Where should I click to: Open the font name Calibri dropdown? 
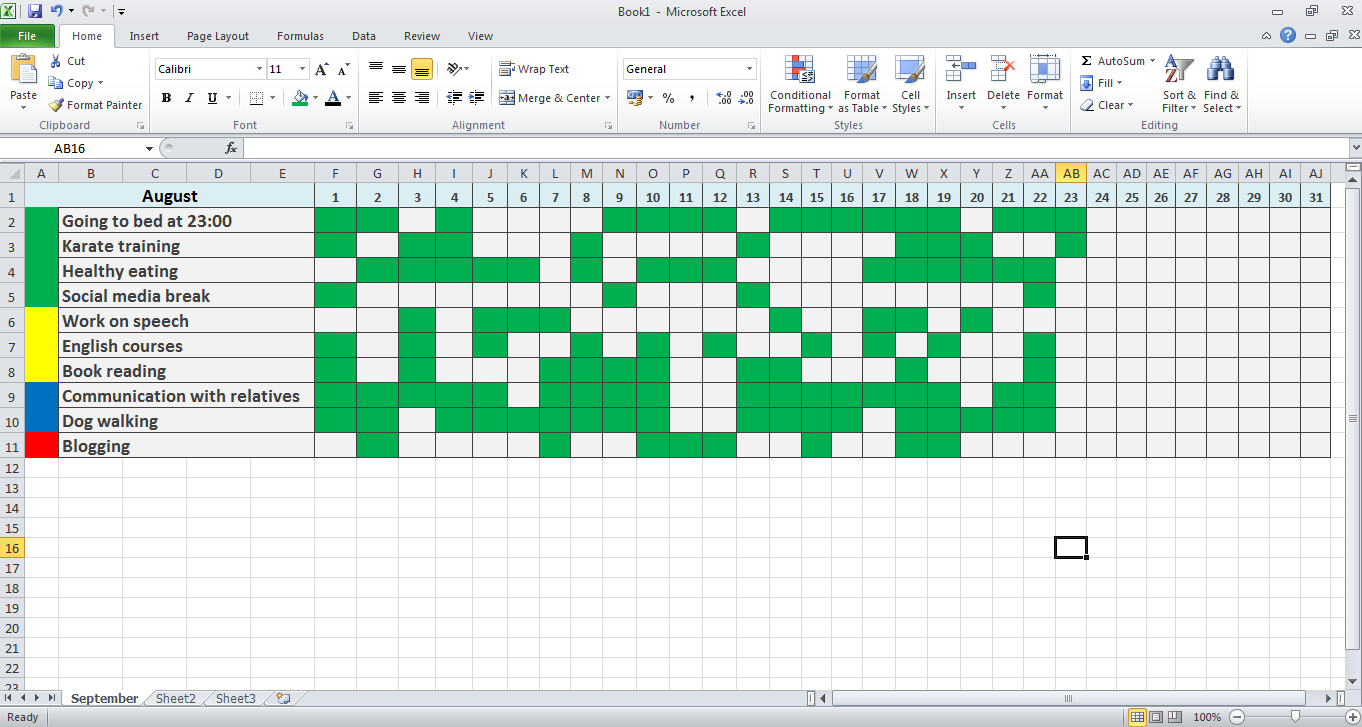pyautogui.click(x=260, y=69)
